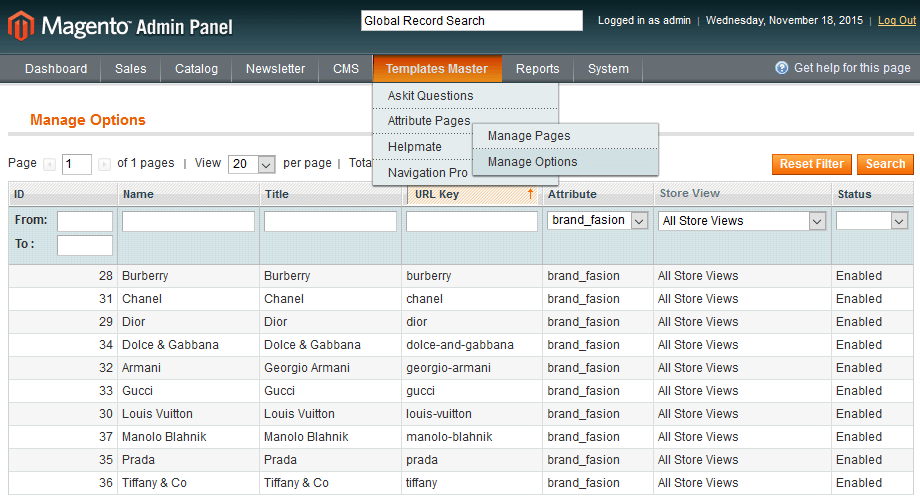Click the page number input field
The width and height of the screenshot is (920, 500).
pyautogui.click(x=77, y=164)
